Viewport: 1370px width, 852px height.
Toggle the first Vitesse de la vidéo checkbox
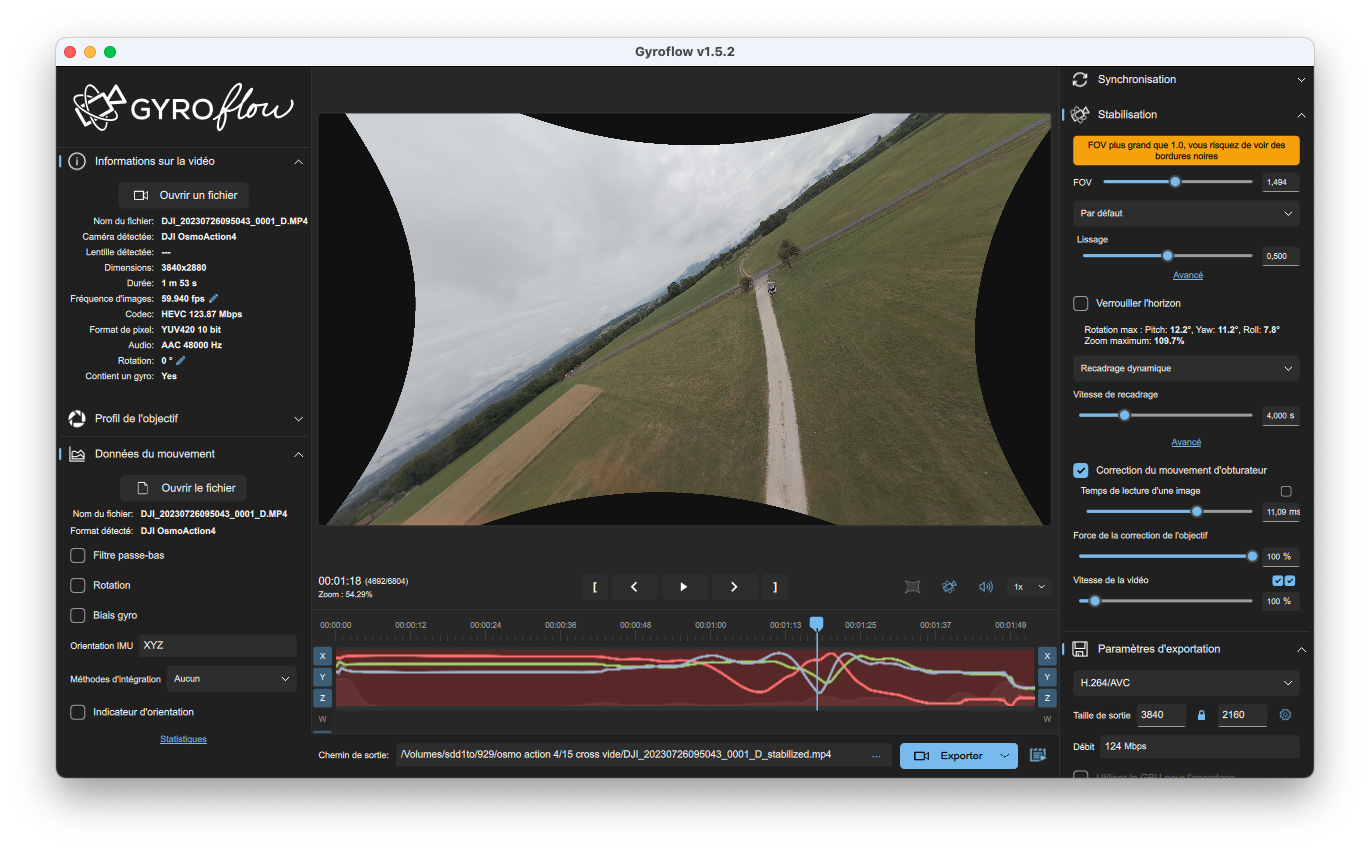point(1278,580)
